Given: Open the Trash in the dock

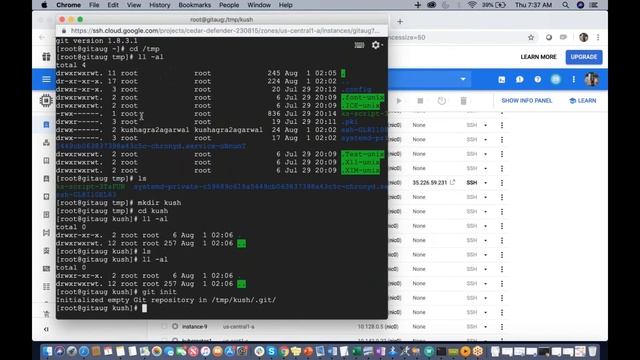Looking at the screenshot, I should point(592,351).
